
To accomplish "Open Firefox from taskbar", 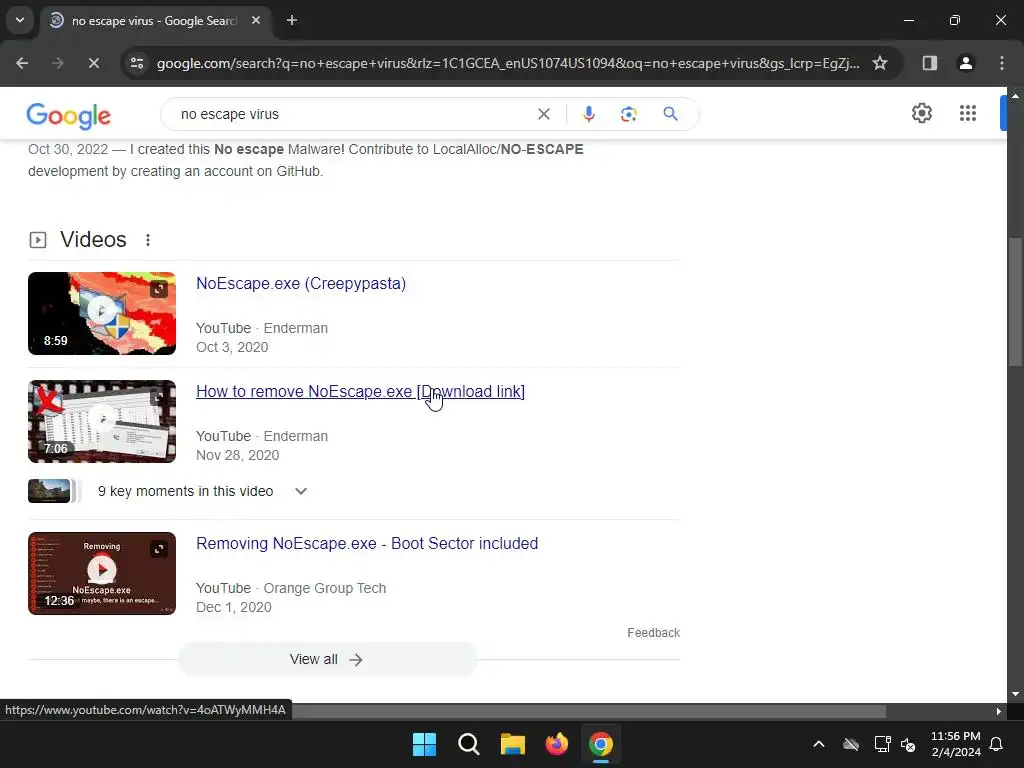I will [x=557, y=744].
